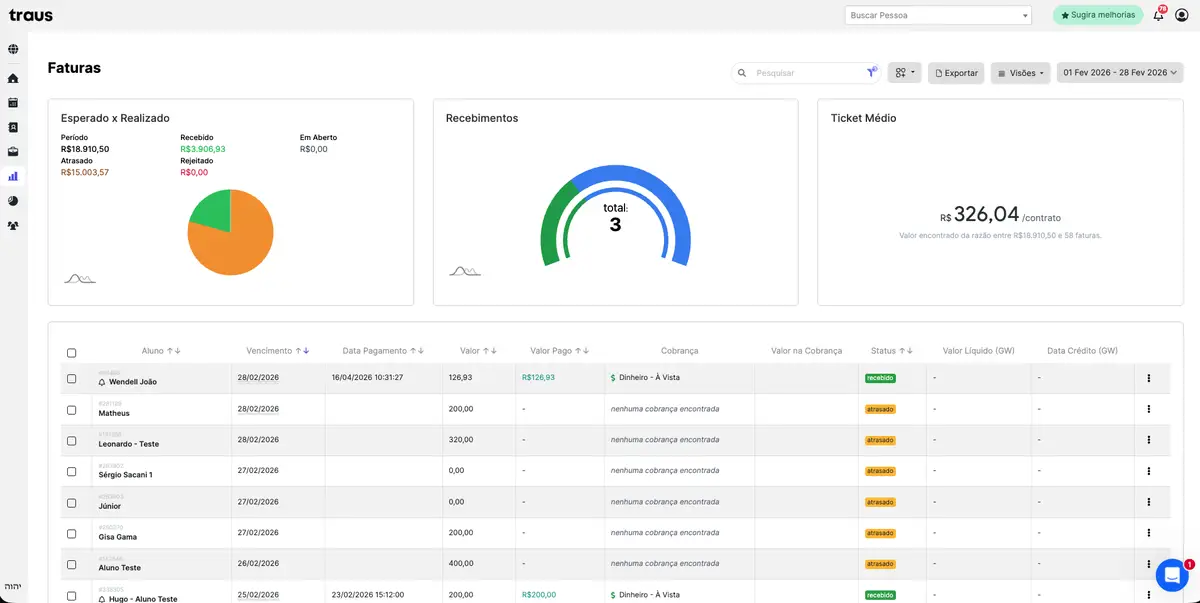This screenshot has width=1200, height=603.
Task: Click the Dinheiro - À Vista cobrança for Wendell João
Action: click(645, 378)
